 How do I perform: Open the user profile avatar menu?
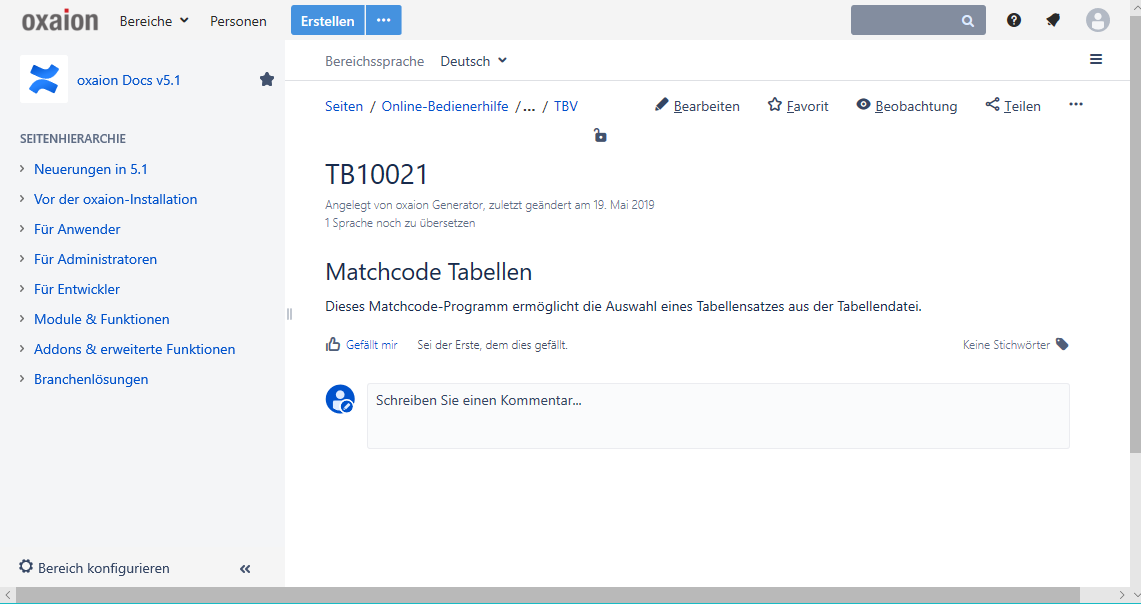1097,20
